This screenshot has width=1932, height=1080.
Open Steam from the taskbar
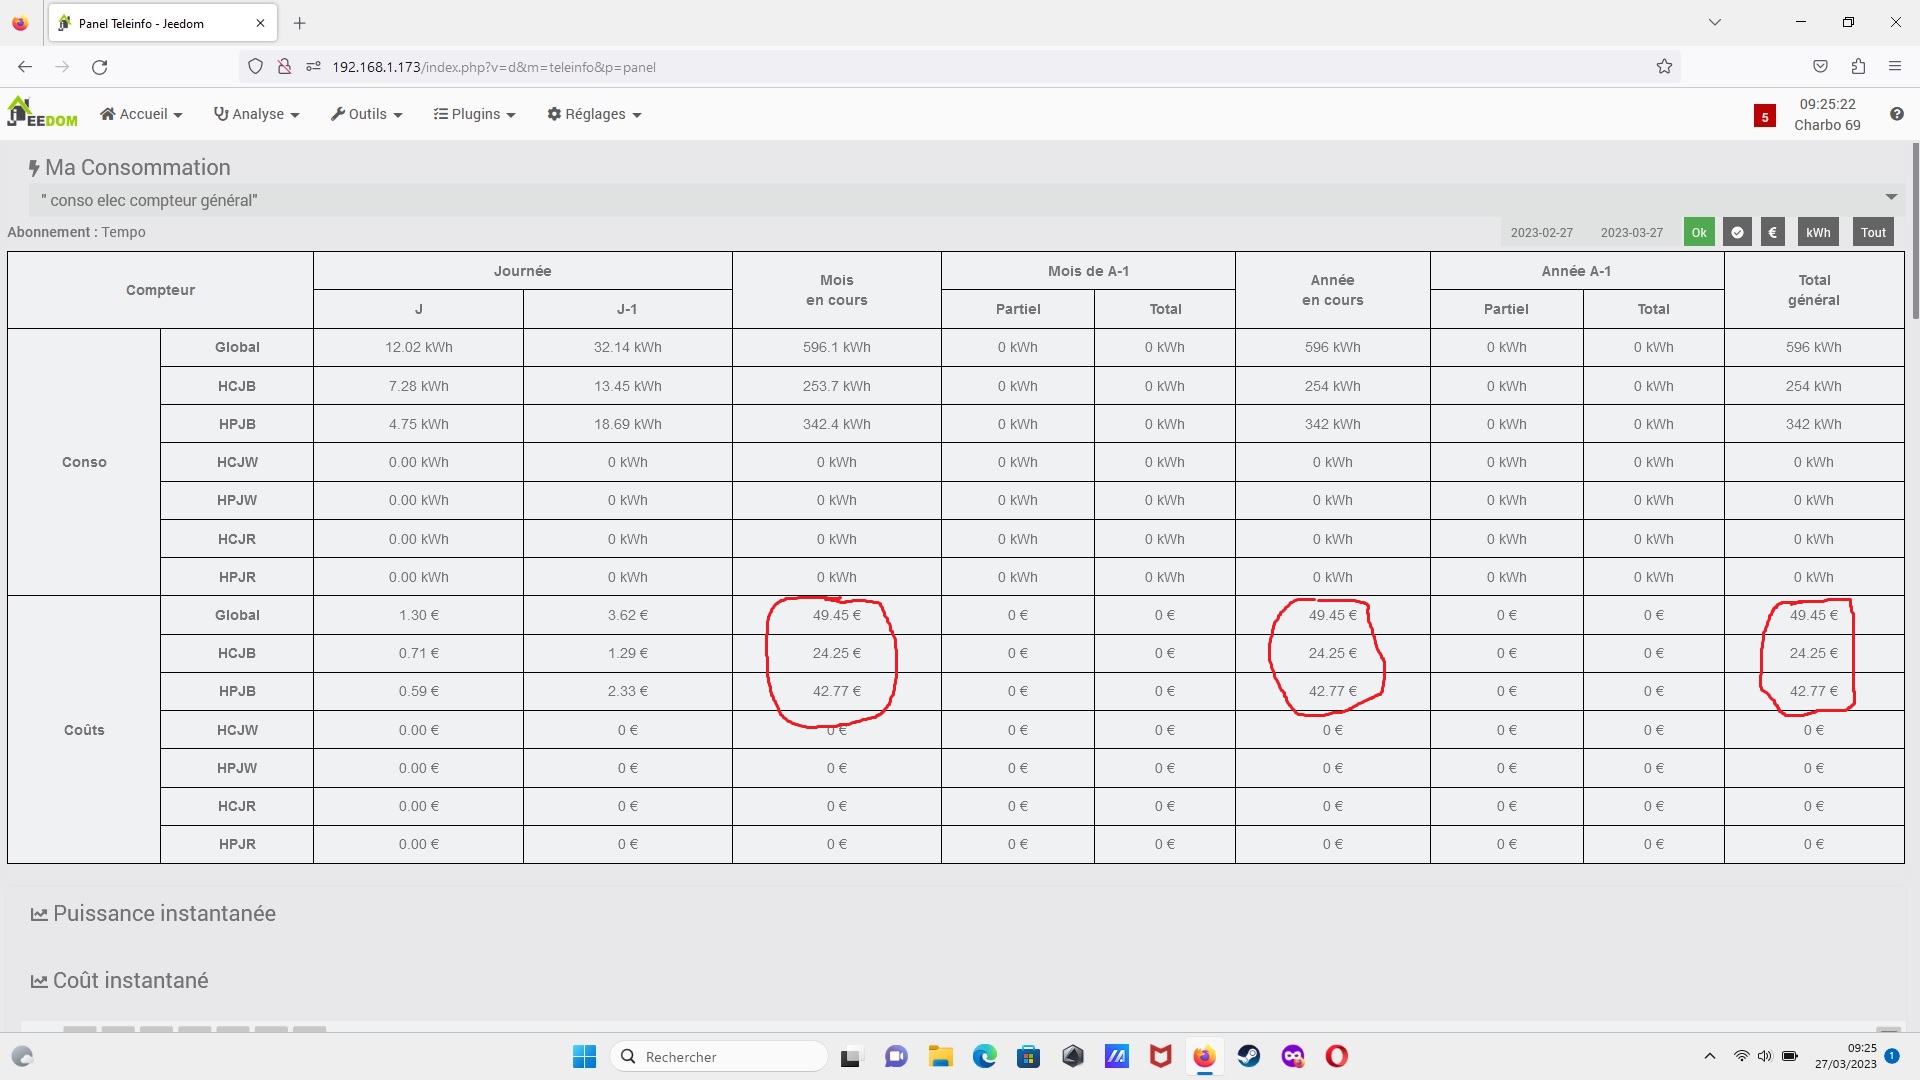(x=1248, y=1056)
